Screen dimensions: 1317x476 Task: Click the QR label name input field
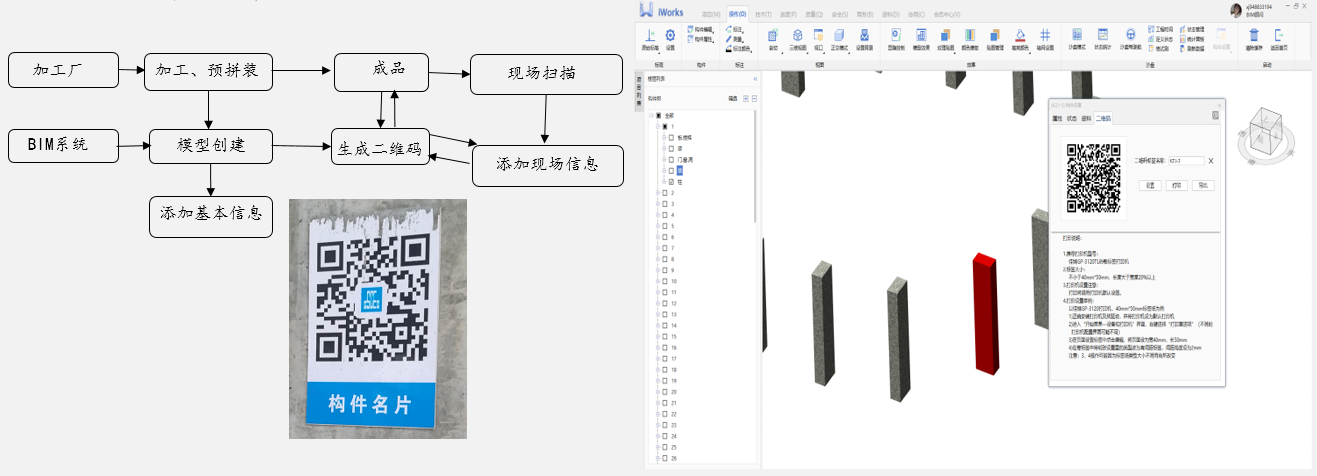pos(1186,161)
